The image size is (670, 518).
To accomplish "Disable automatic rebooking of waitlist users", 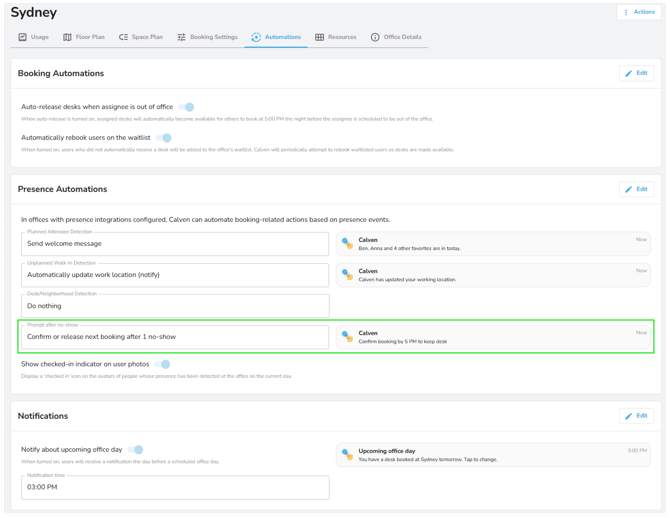I will pyautogui.click(x=164, y=138).
